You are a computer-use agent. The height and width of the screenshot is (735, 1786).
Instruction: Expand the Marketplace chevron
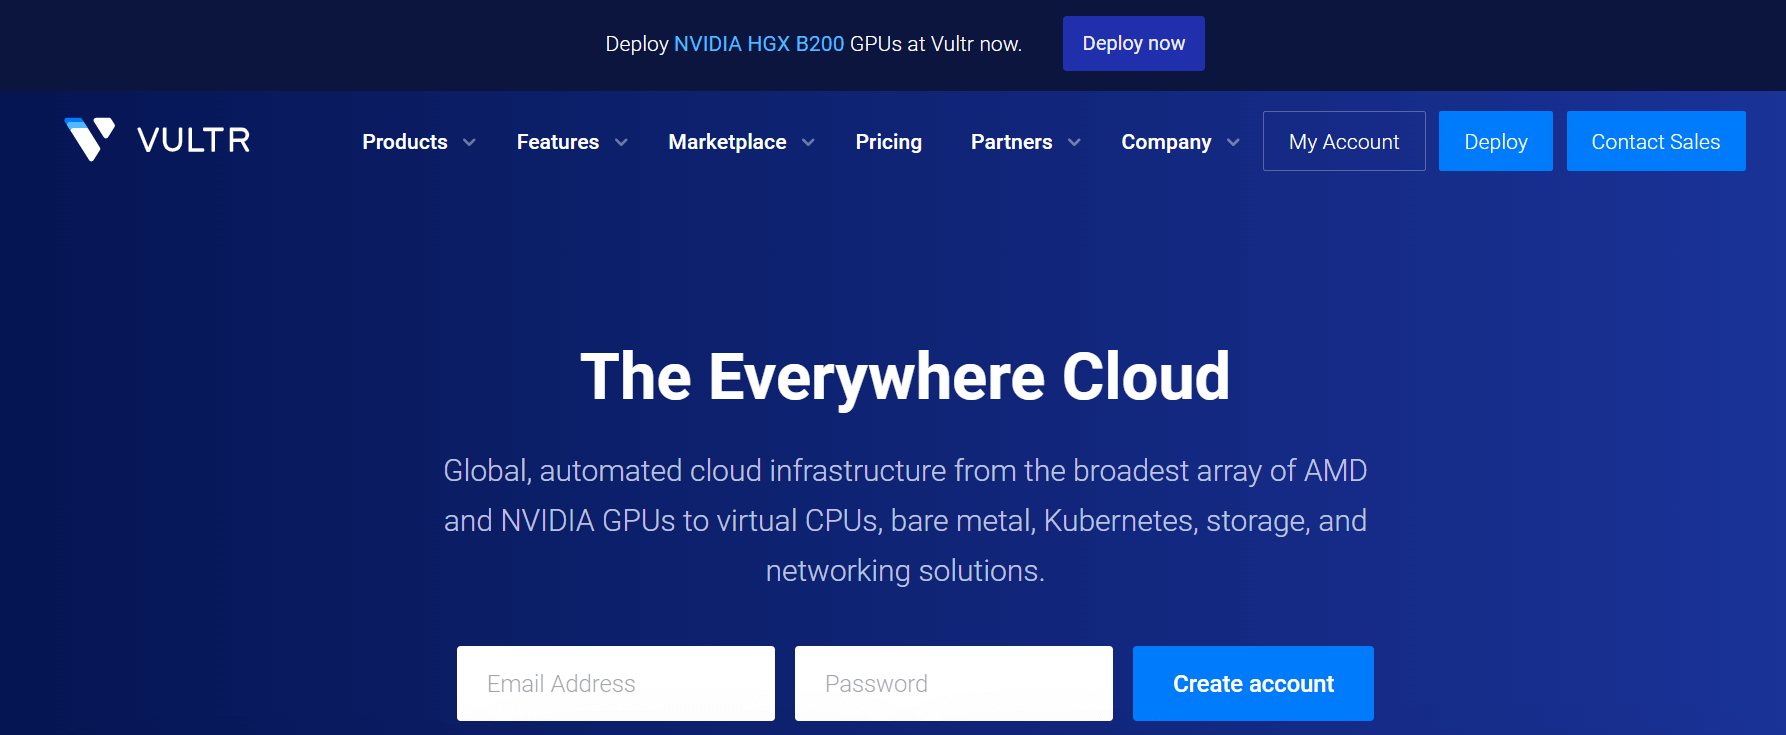pos(808,143)
